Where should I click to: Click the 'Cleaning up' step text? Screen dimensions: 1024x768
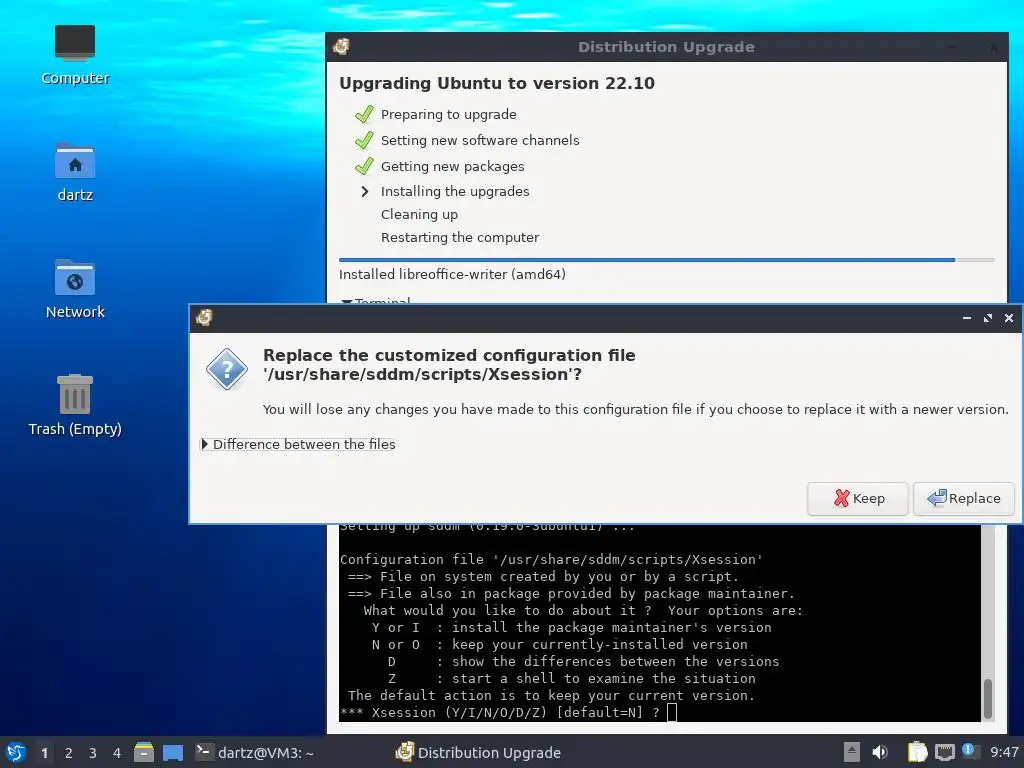click(419, 215)
